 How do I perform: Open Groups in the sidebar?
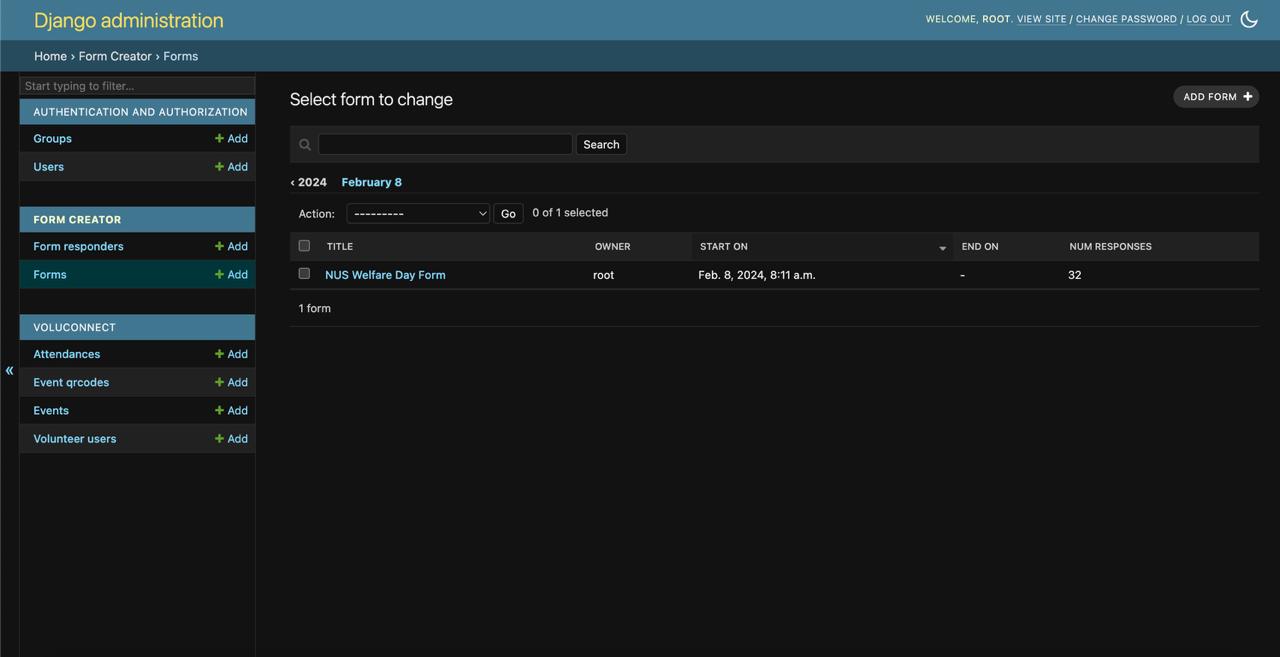[52, 139]
